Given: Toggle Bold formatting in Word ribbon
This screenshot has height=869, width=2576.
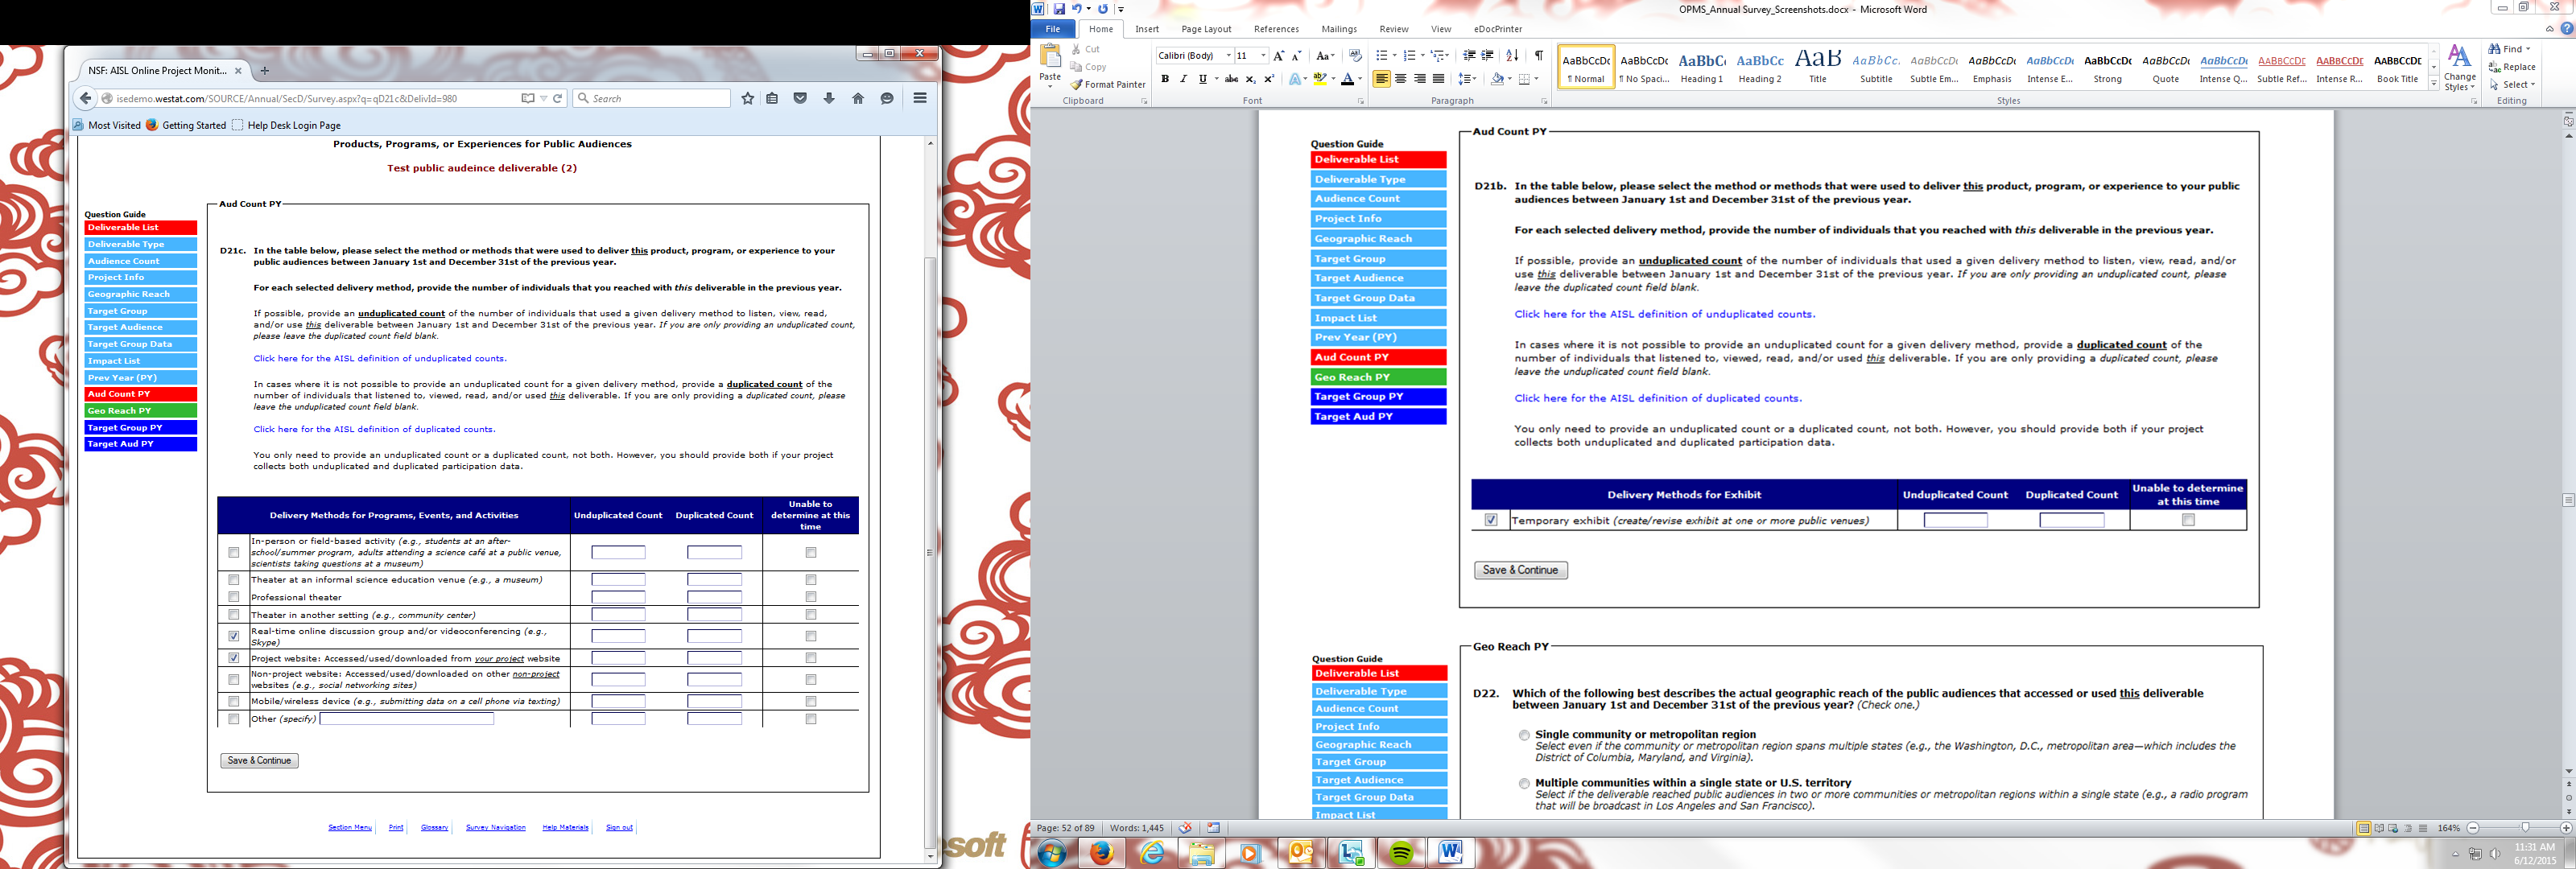Looking at the screenshot, I should pos(1164,79).
